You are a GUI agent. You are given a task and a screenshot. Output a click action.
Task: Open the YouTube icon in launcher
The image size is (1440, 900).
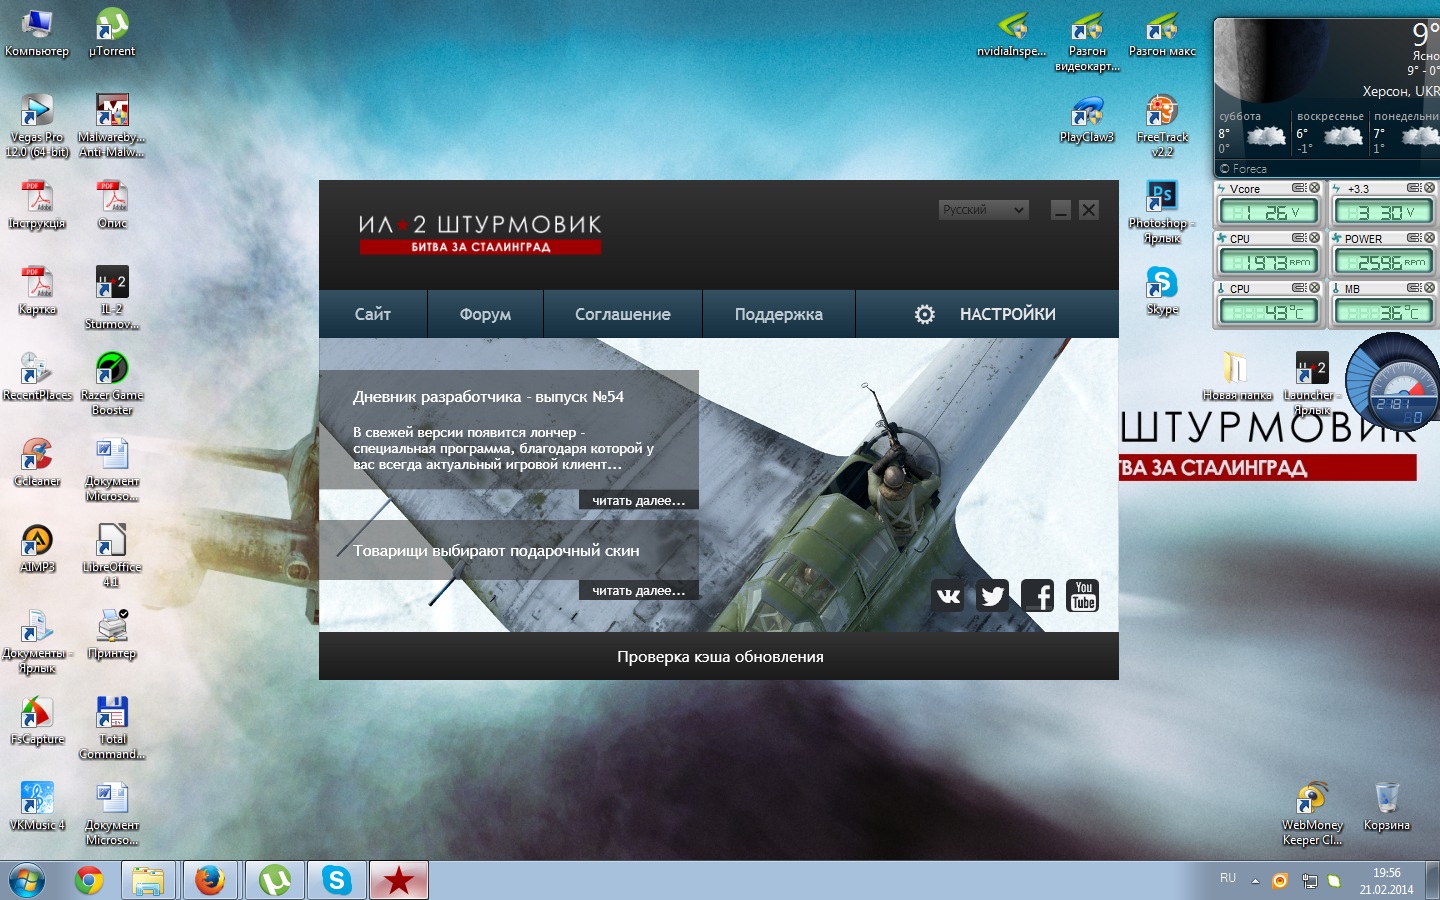click(1083, 597)
